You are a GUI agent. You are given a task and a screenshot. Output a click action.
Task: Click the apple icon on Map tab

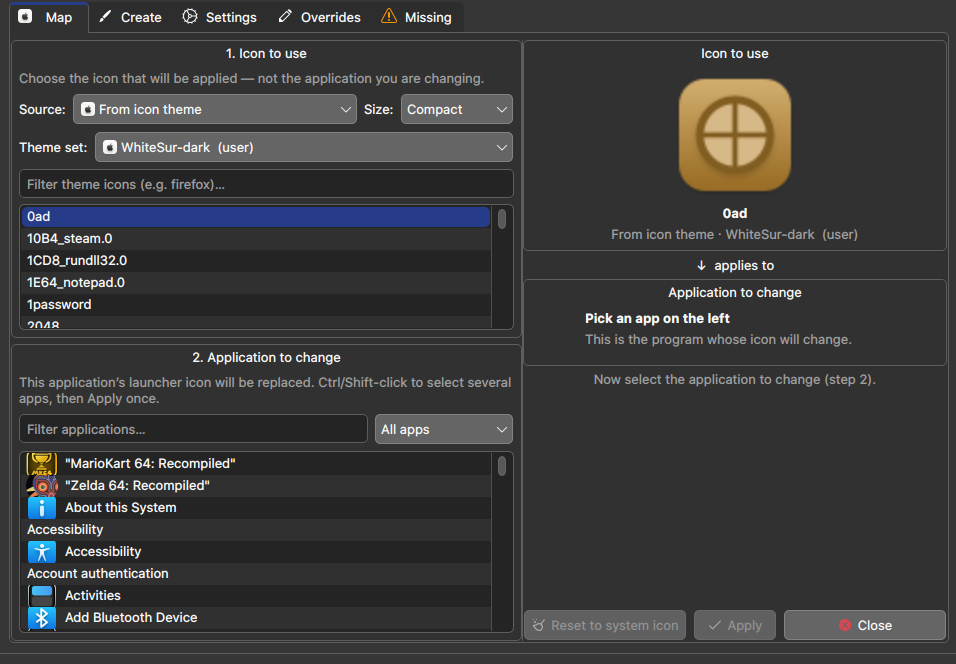[x=25, y=16]
